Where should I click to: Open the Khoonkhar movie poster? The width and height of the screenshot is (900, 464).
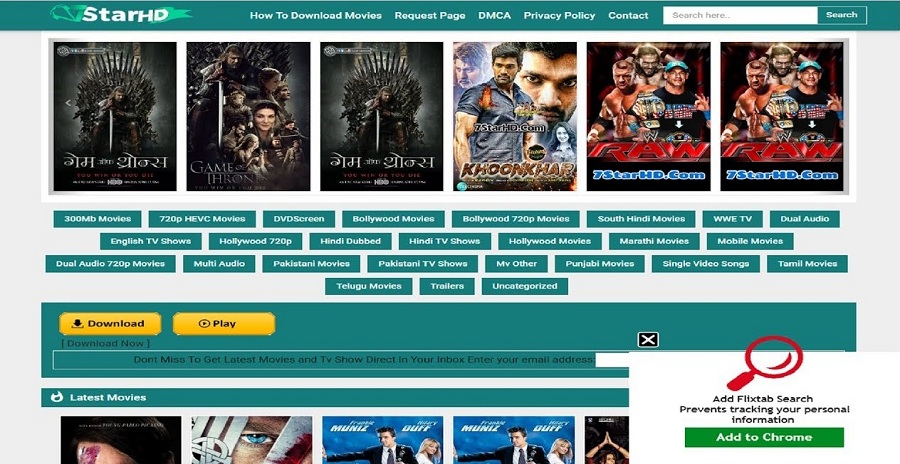[x=515, y=117]
